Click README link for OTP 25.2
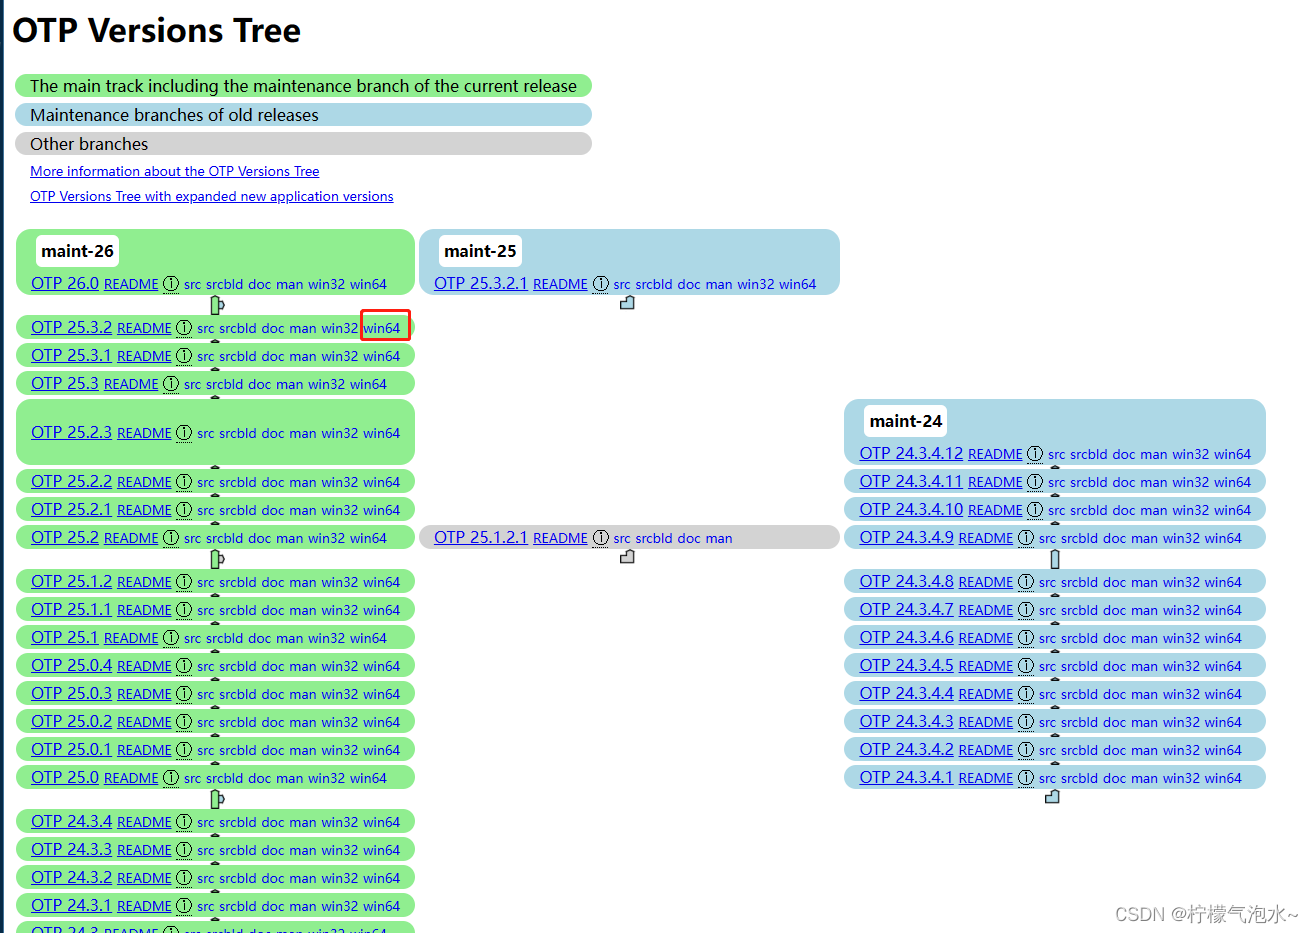The width and height of the screenshot is (1313, 933). [x=131, y=538]
